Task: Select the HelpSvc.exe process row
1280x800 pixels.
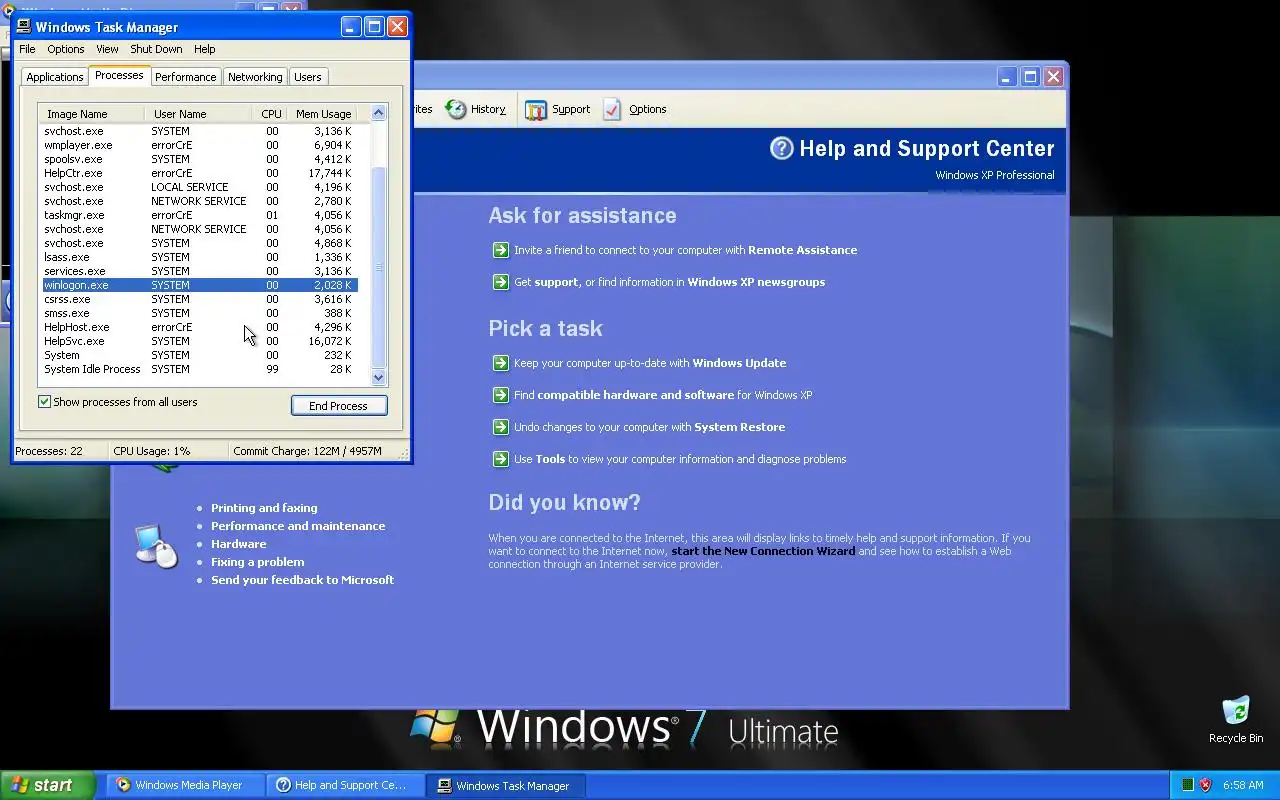Action: (x=198, y=341)
